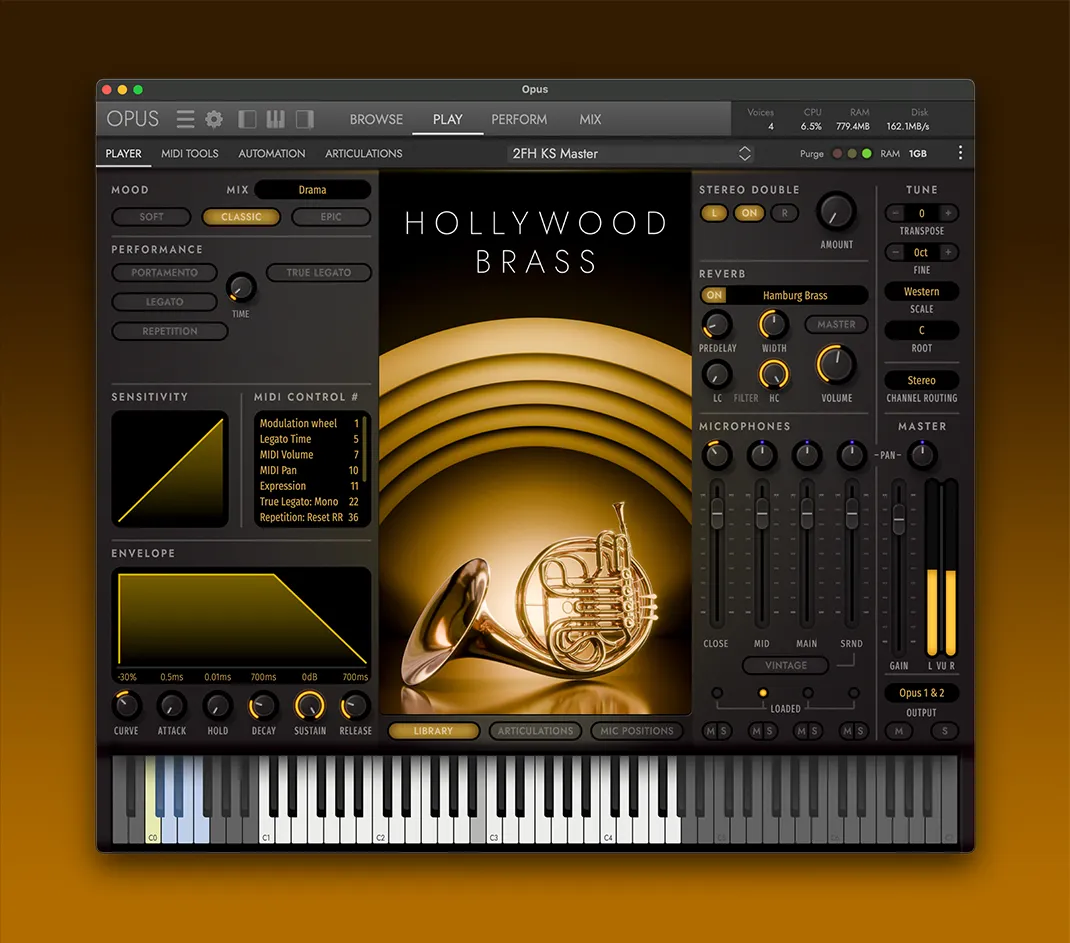The height and width of the screenshot is (943, 1070).
Task: Adjust the envelope Curve knob
Action: pyautogui.click(x=126, y=706)
